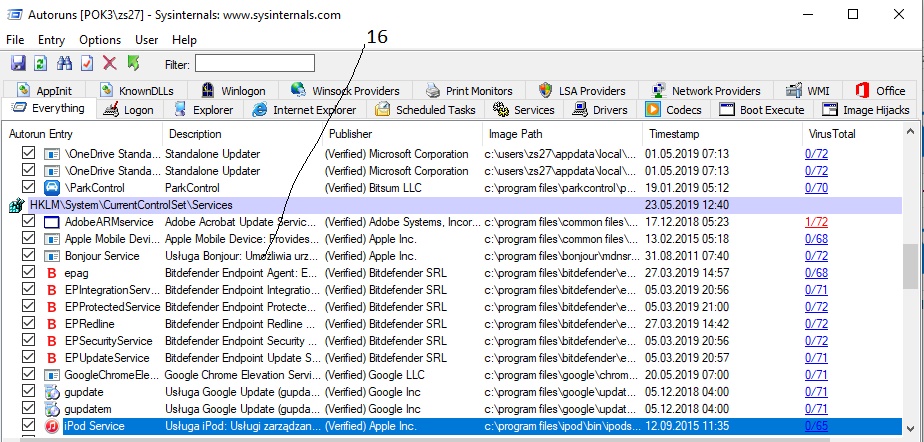
Task: Disable the Bonjour Service entry checkbox
Action: [28, 255]
